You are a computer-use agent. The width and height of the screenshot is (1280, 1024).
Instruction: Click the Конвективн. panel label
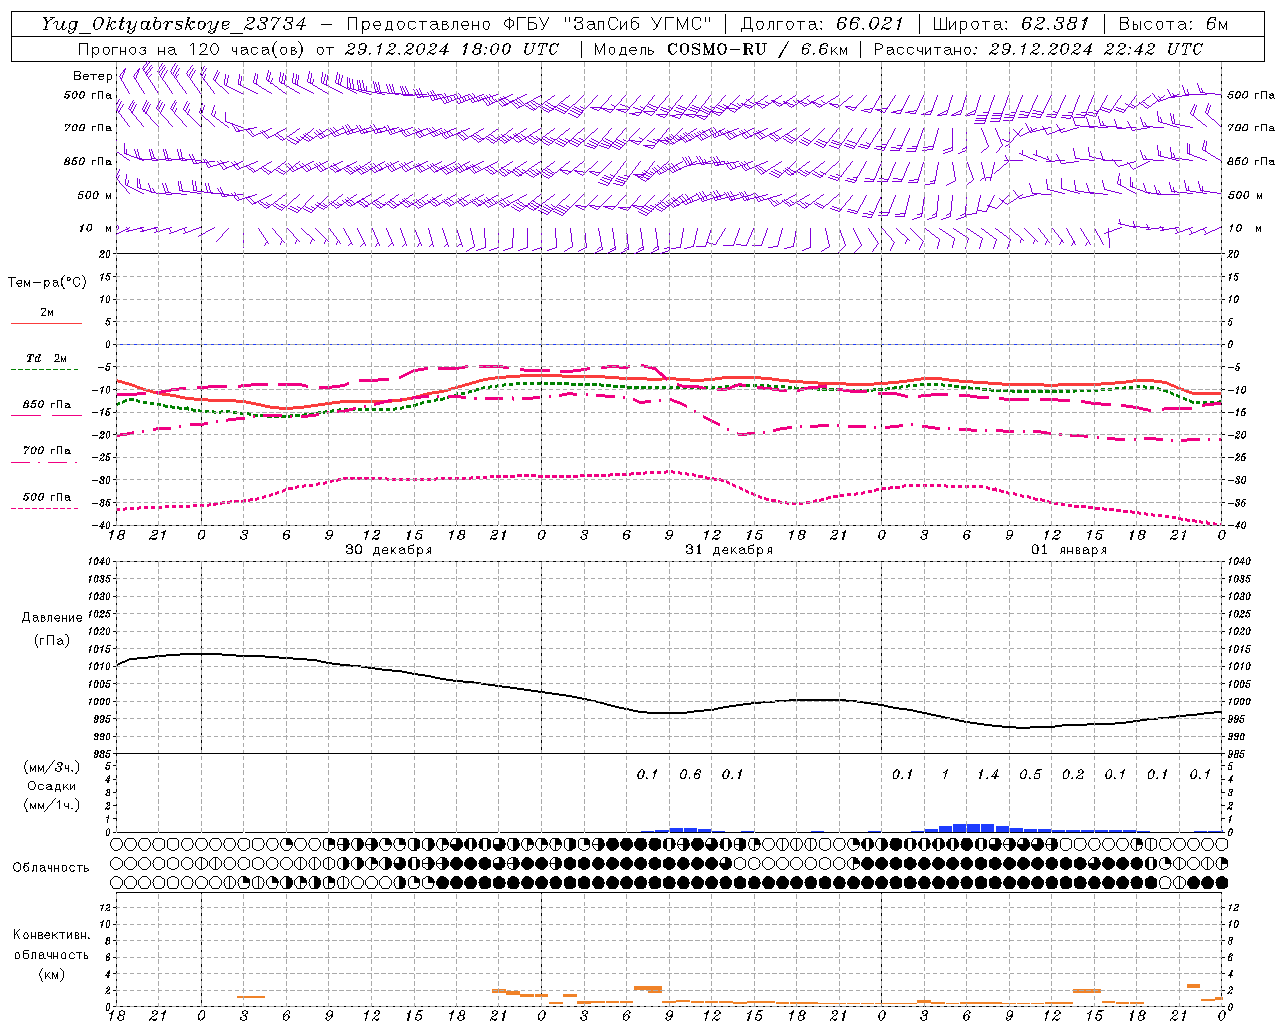pyautogui.click(x=51, y=935)
